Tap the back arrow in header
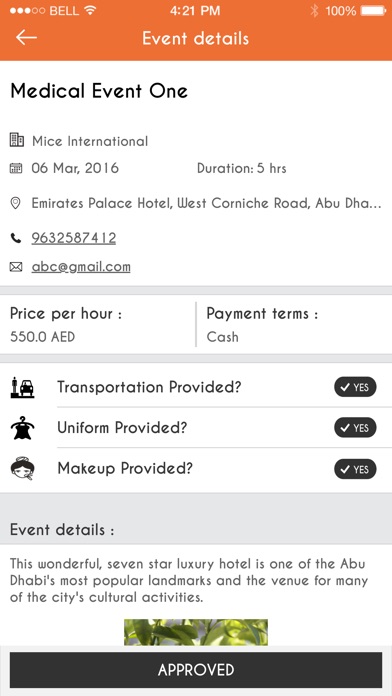Image resolution: width=392 pixels, height=696 pixels. (x=26, y=38)
